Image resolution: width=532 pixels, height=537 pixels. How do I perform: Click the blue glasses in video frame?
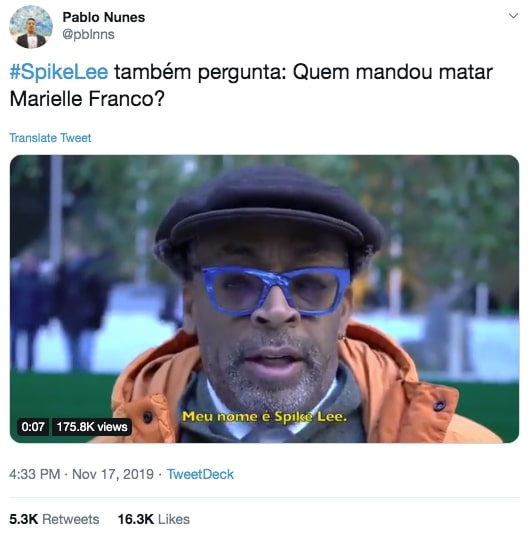pos(276,290)
